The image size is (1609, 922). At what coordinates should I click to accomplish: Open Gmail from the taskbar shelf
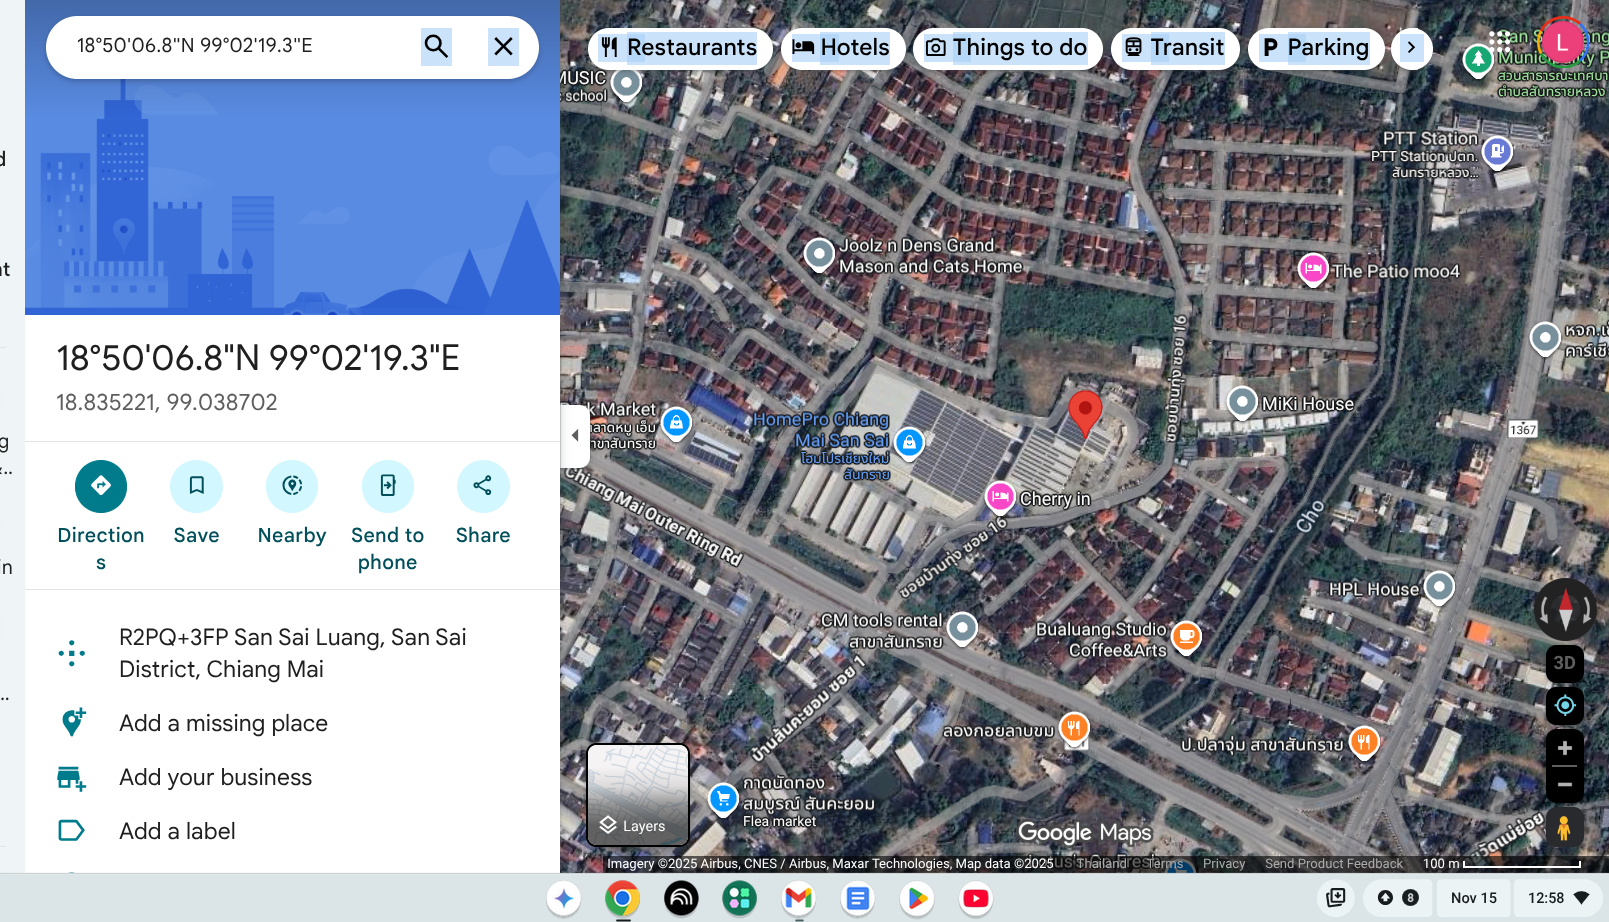(798, 898)
